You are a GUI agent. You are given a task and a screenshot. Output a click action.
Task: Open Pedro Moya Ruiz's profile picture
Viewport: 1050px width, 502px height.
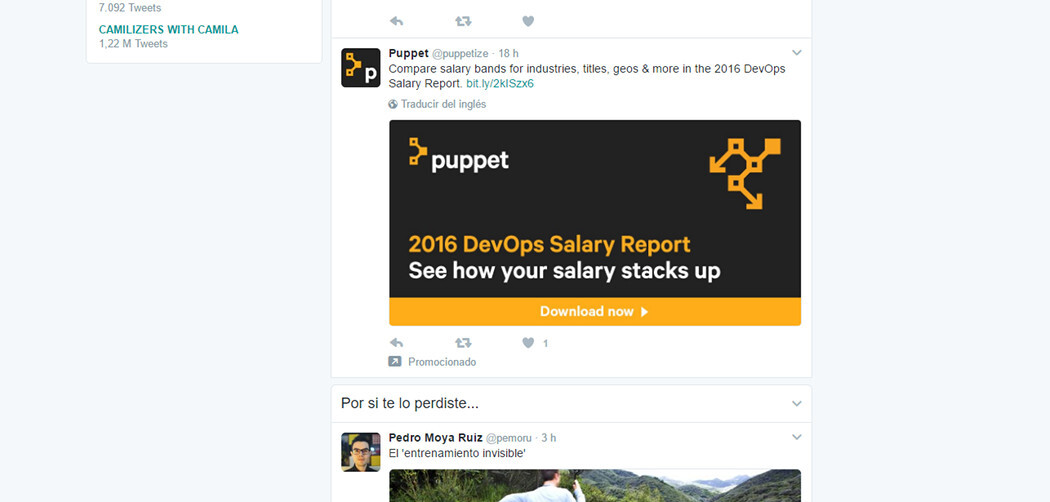click(360, 452)
